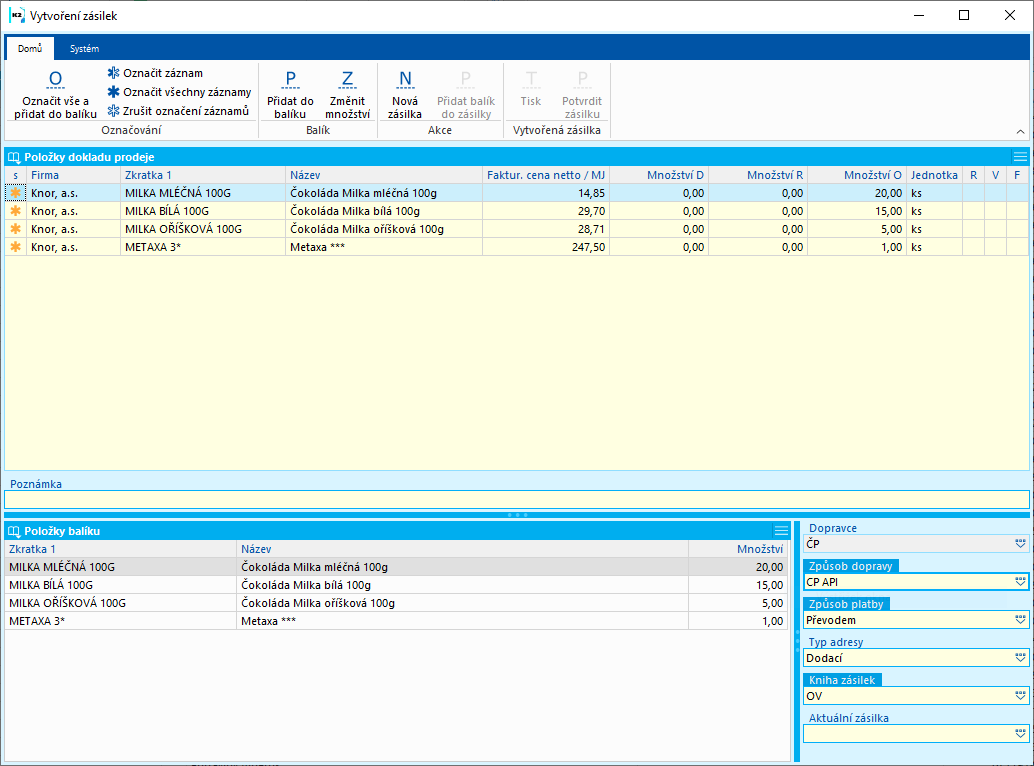The width and height of the screenshot is (1034, 766).
Task: Toggle mark star on MILKA OŘÍŠKOVÁ row
Action: (15, 229)
